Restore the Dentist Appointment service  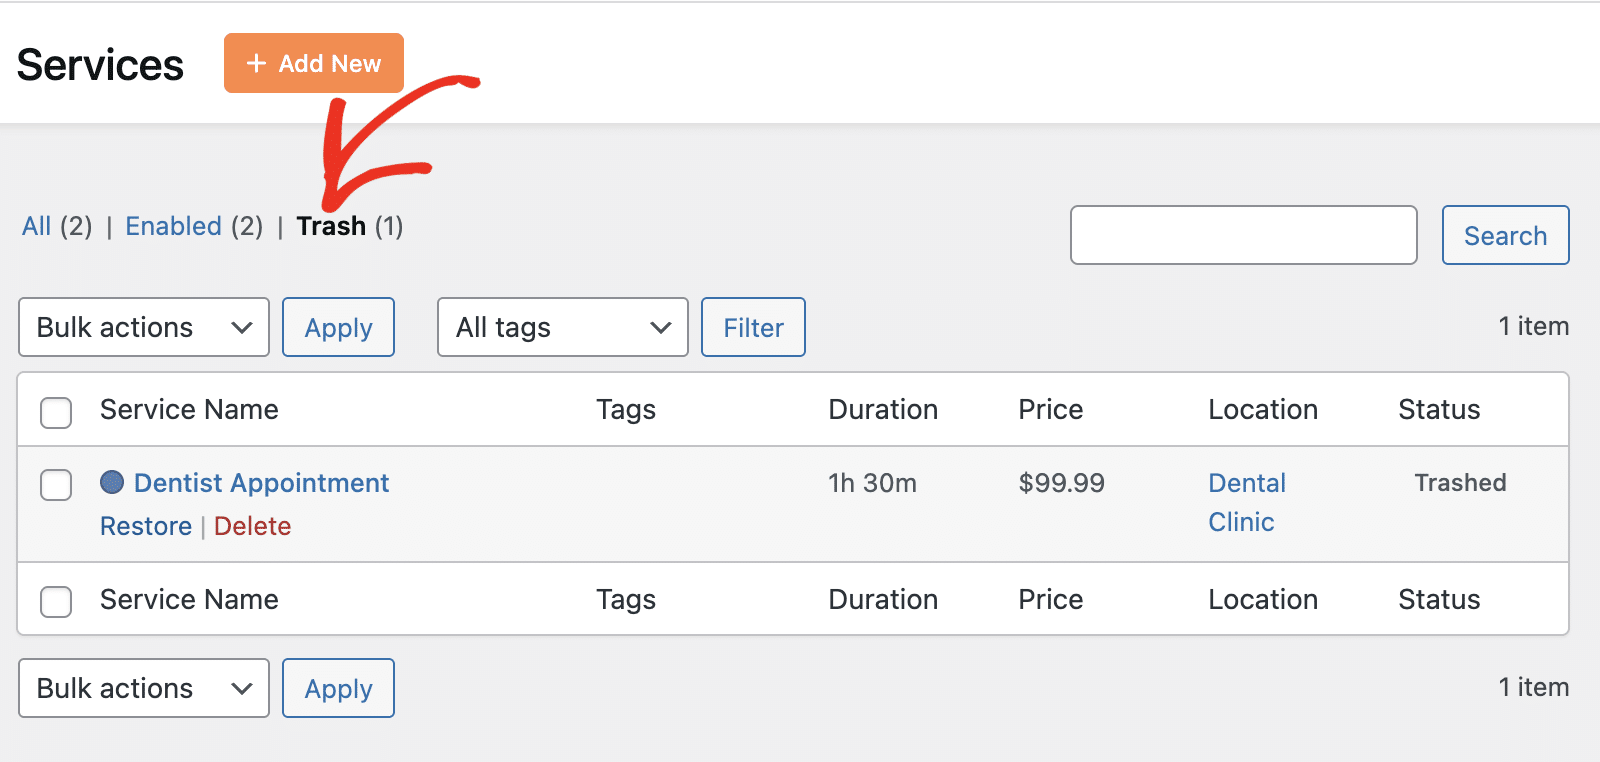coord(146,526)
